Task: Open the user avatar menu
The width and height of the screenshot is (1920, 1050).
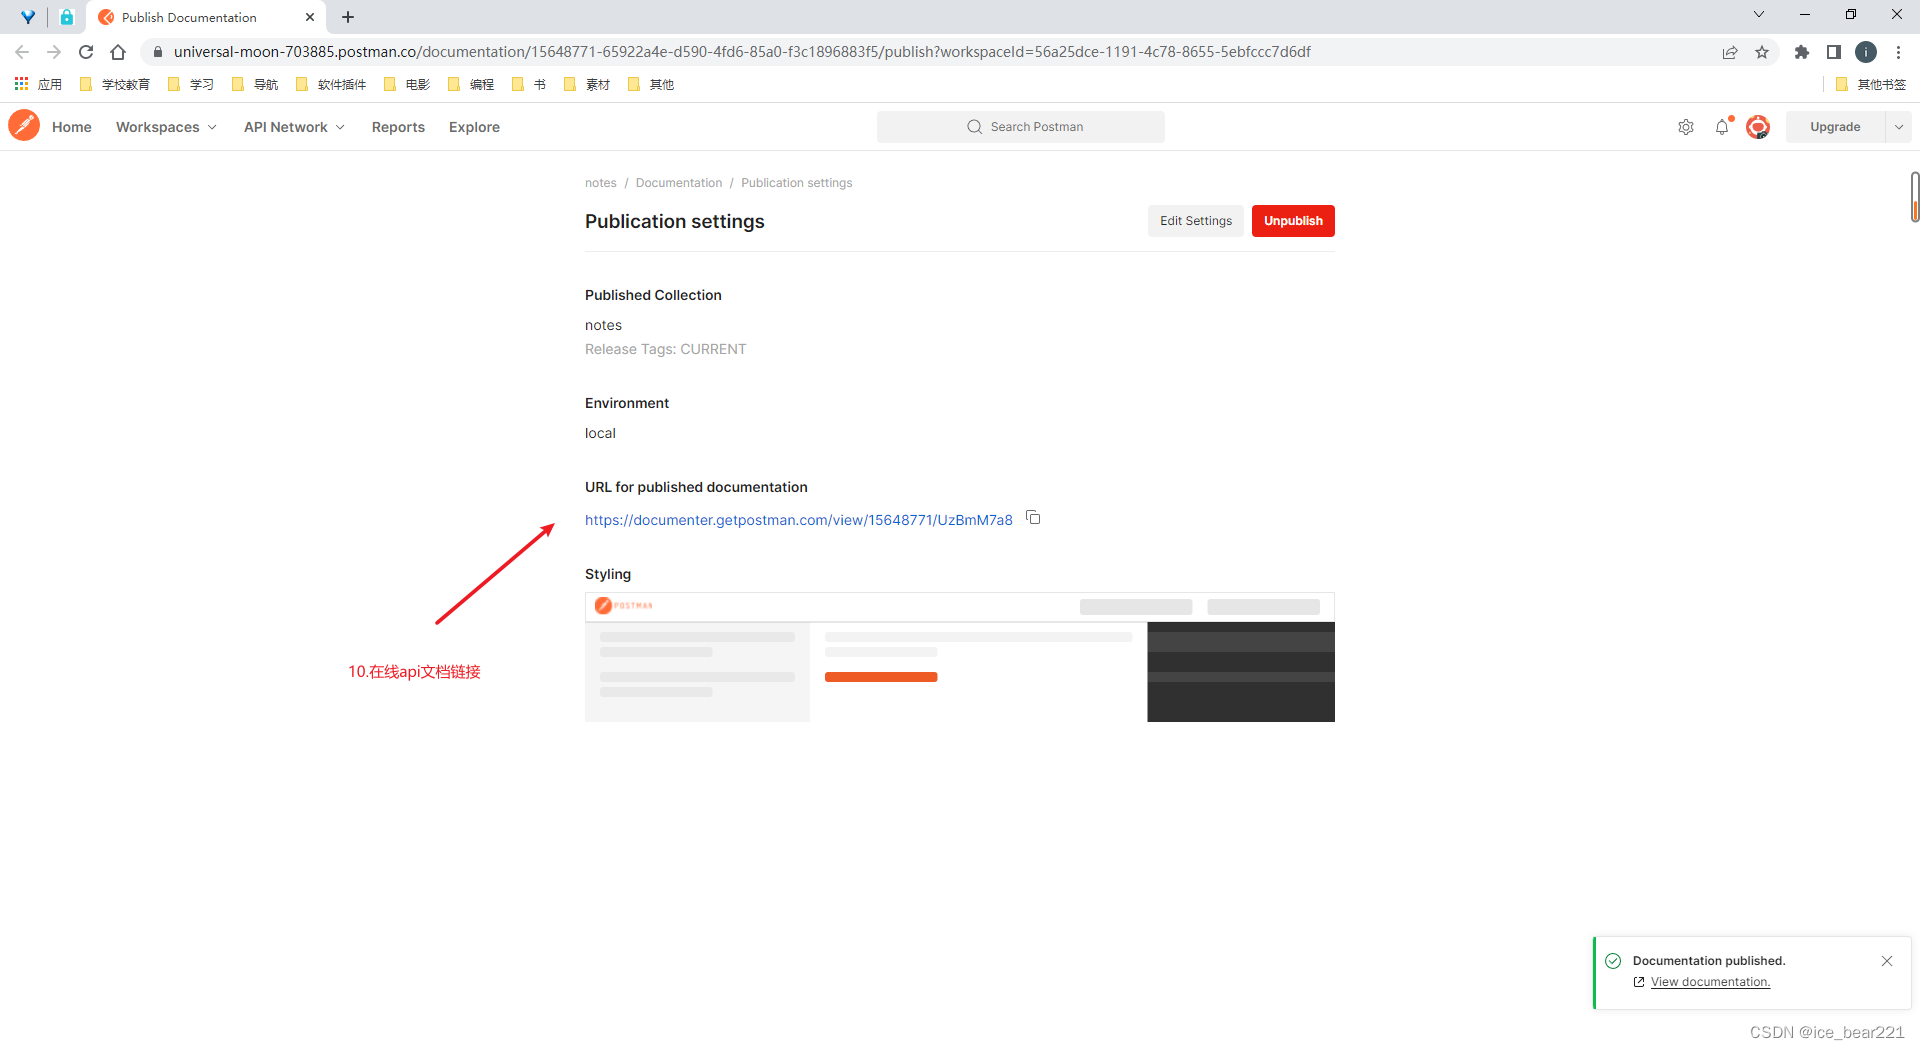Action: coord(1758,127)
